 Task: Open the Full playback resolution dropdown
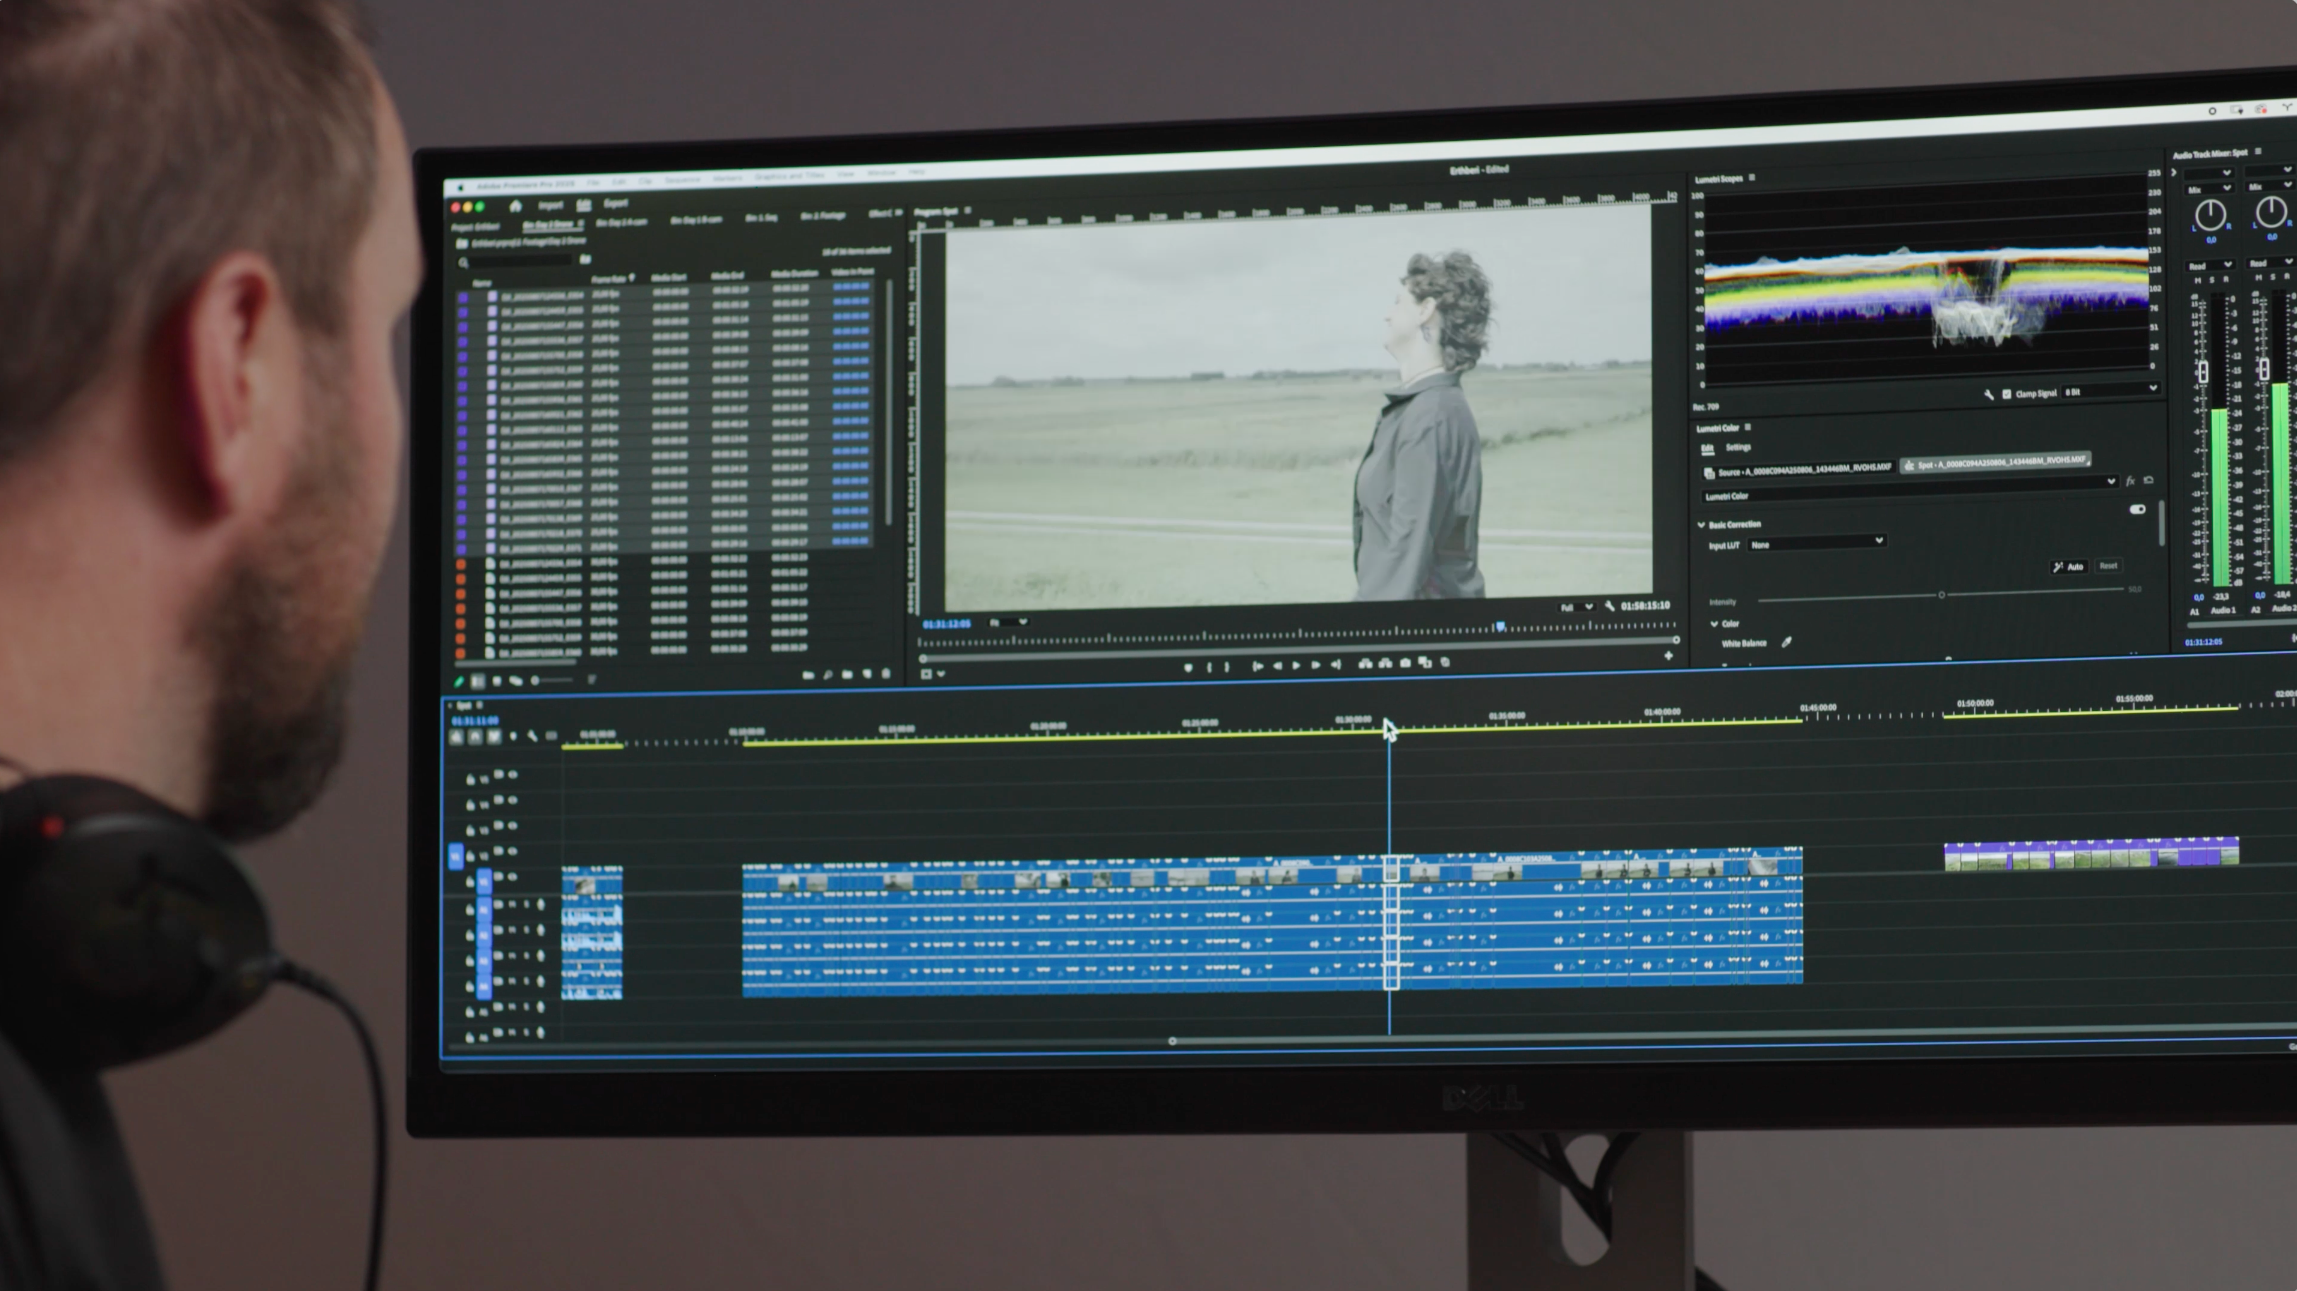1577,607
